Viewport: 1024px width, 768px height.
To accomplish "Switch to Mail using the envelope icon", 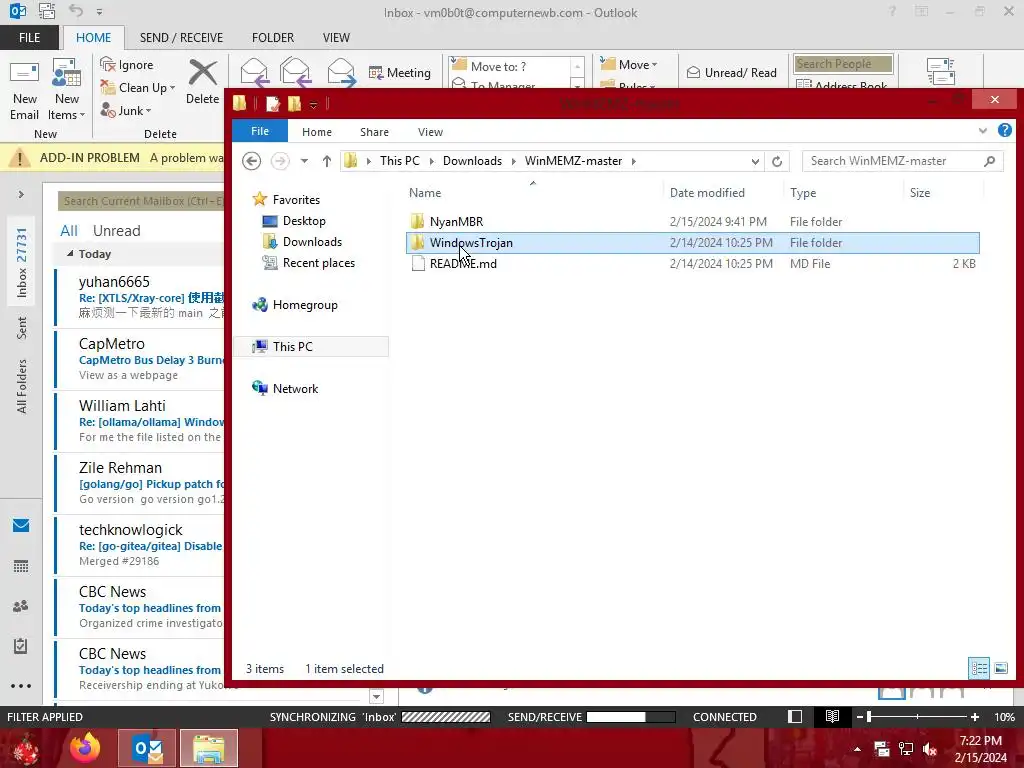I will click(21, 526).
